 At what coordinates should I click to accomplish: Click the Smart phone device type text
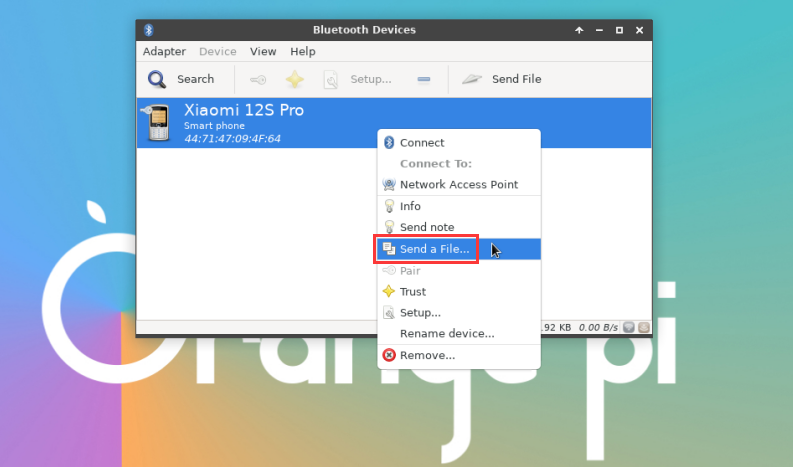[x=214, y=125]
